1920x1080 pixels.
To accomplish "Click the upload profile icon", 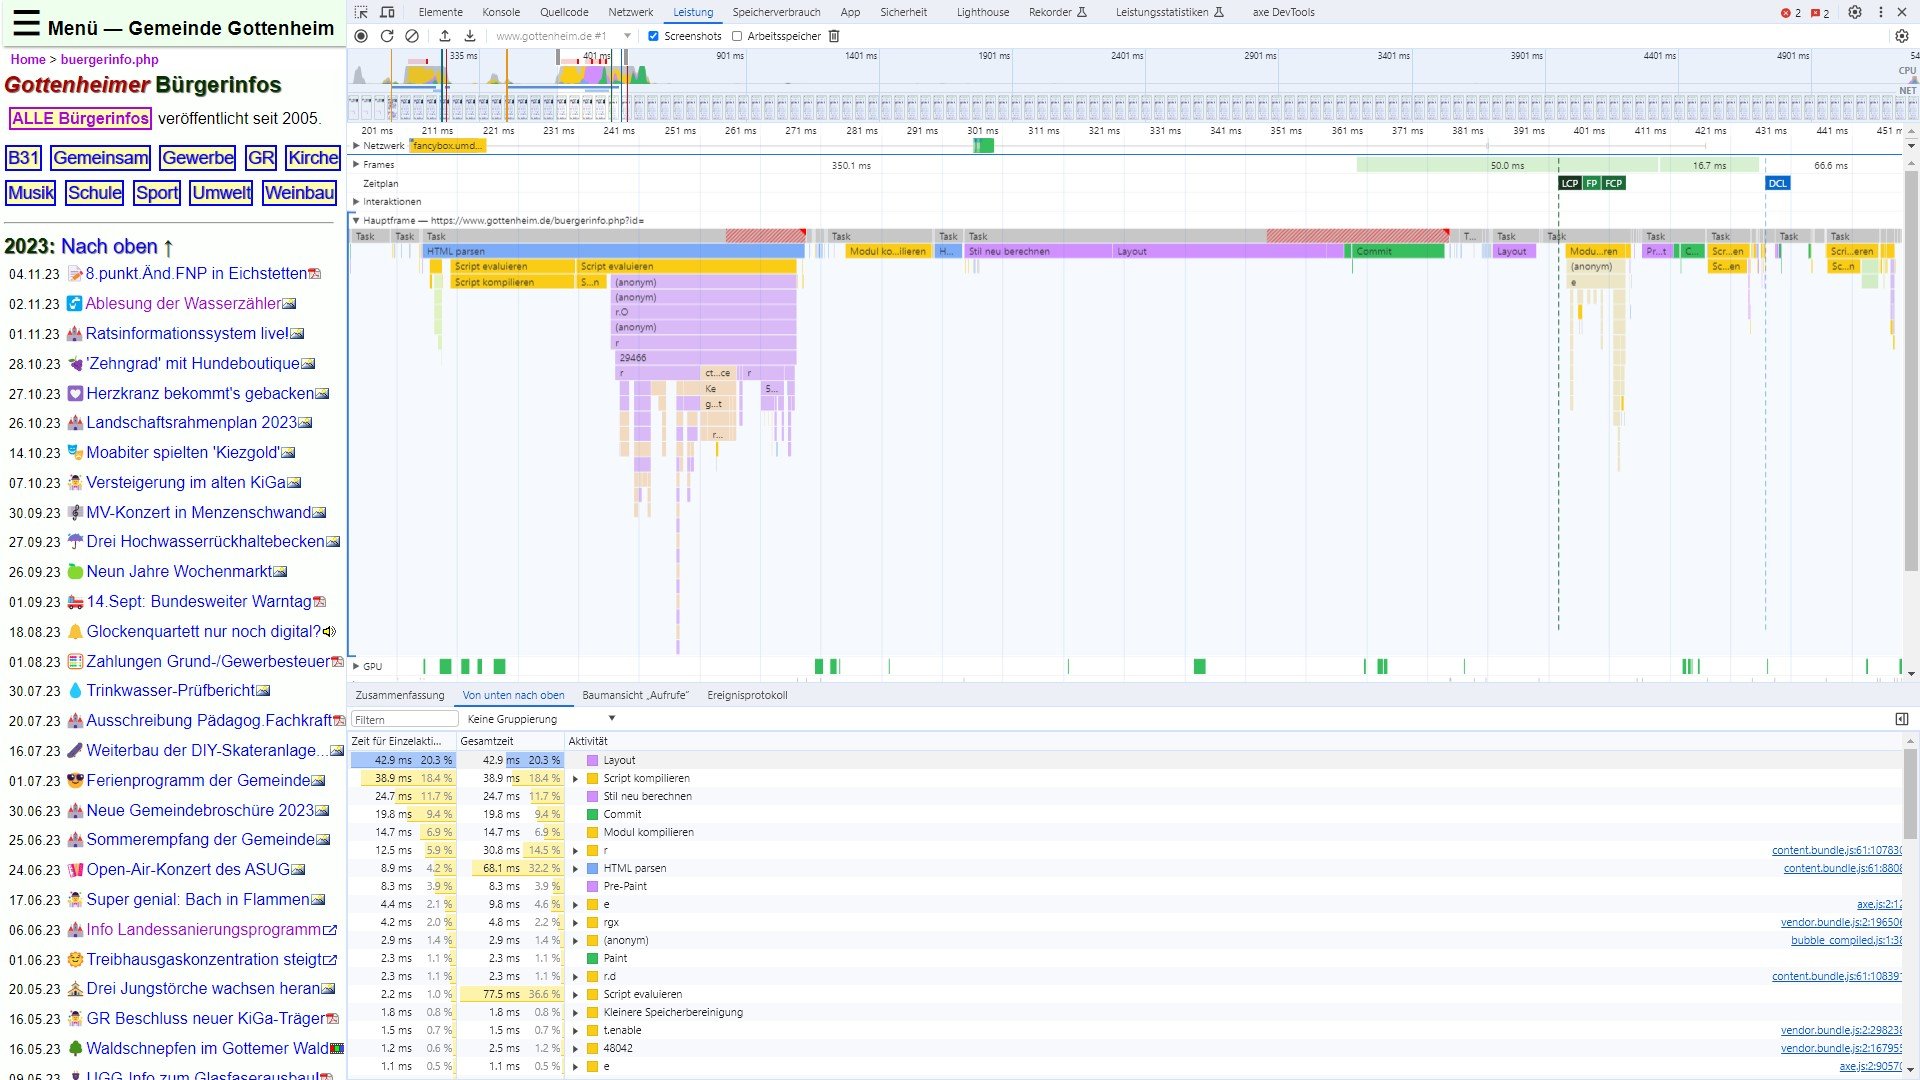I will pos(445,36).
